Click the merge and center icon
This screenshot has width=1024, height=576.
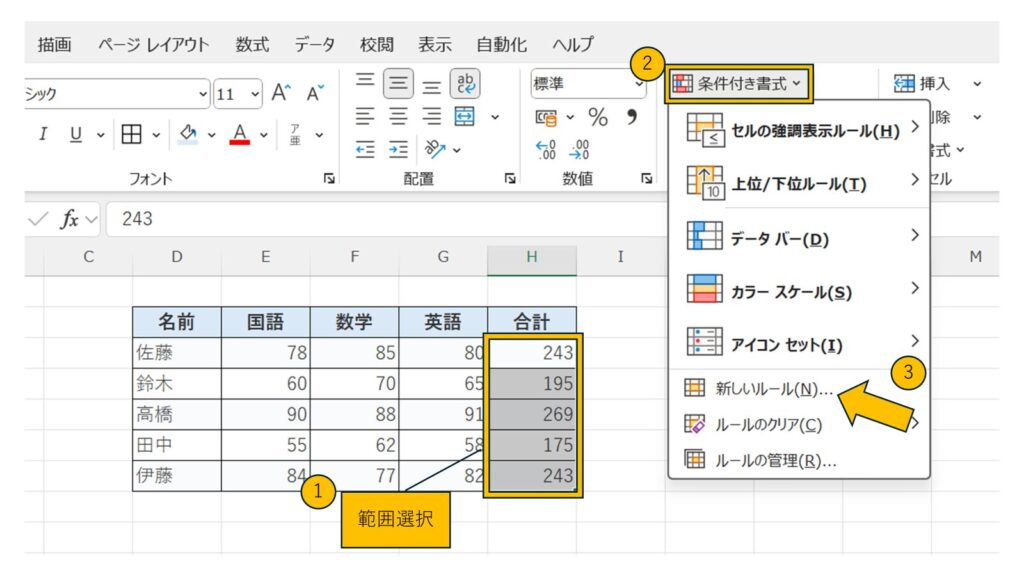click(465, 117)
